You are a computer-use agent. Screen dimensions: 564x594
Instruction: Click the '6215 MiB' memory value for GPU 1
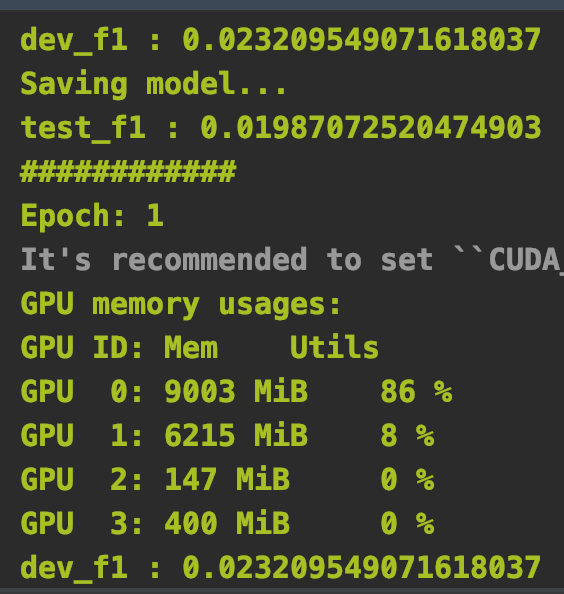click(236, 435)
